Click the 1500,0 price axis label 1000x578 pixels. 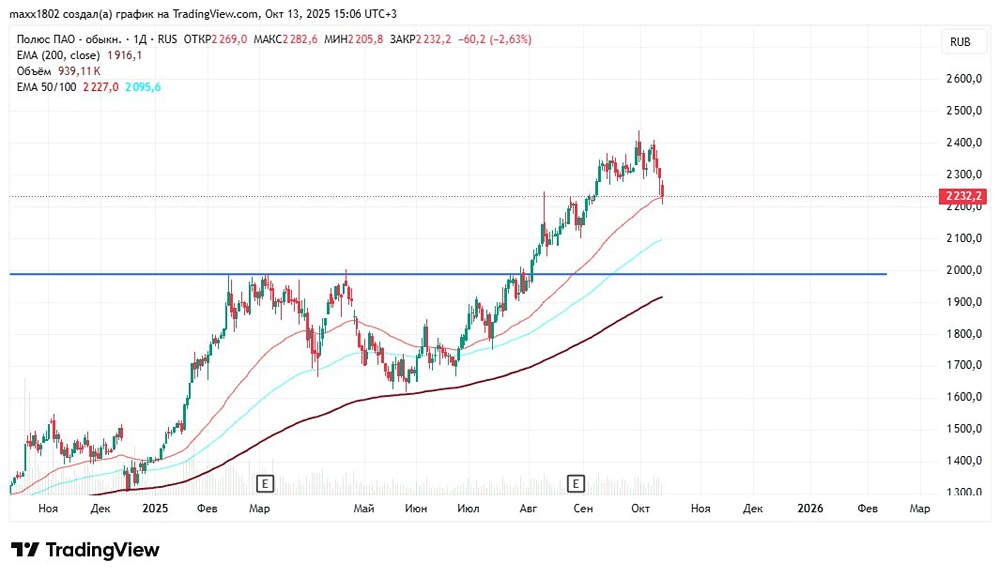click(964, 429)
